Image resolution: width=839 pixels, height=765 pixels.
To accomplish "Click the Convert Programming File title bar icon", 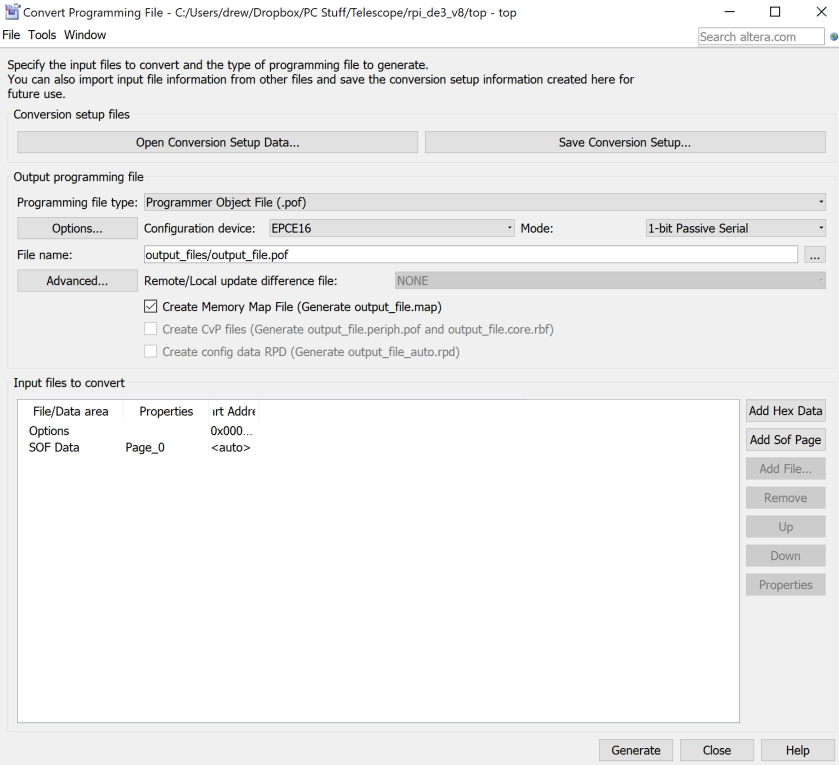I will point(12,12).
